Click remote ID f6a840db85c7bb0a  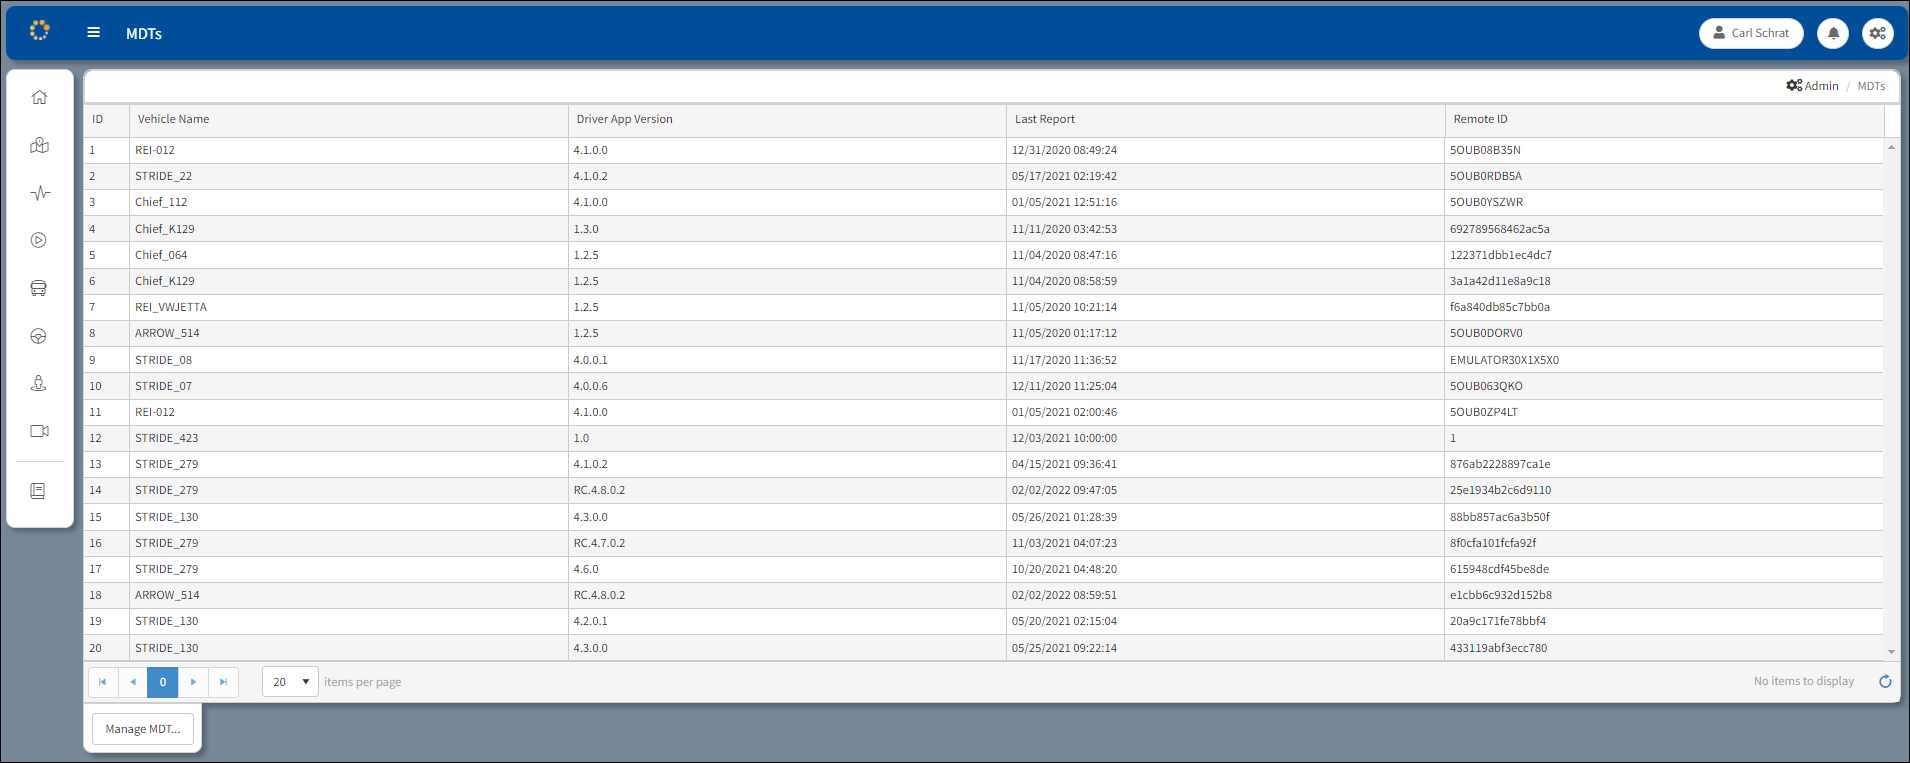pos(1499,307)
